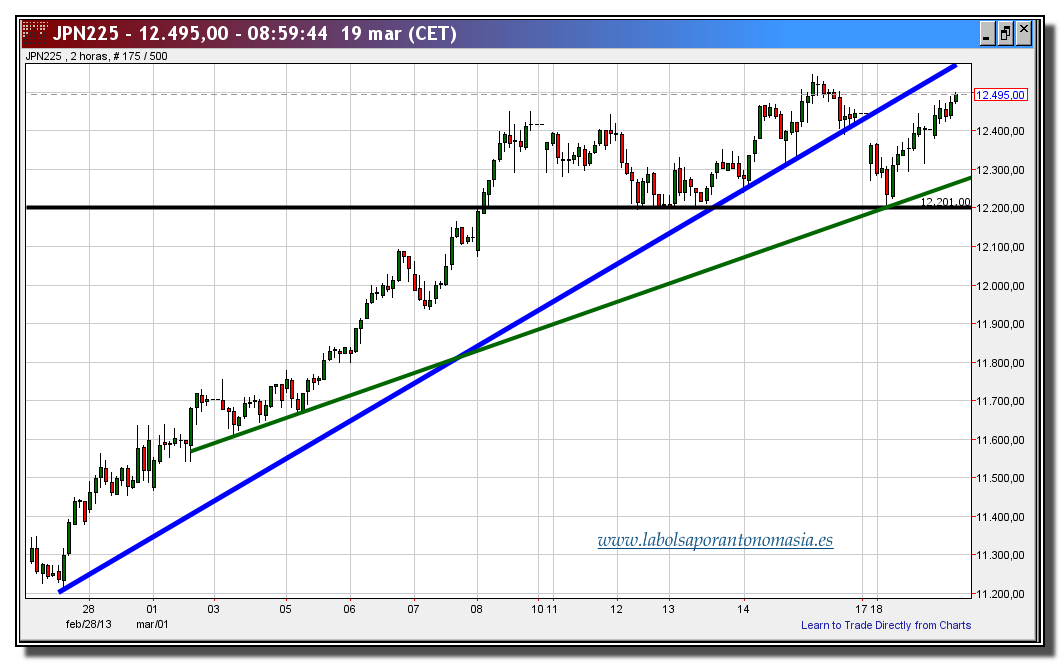Click the 11.400,00 price axis label
This screenshot has height=662, width=1060.
1000,517
